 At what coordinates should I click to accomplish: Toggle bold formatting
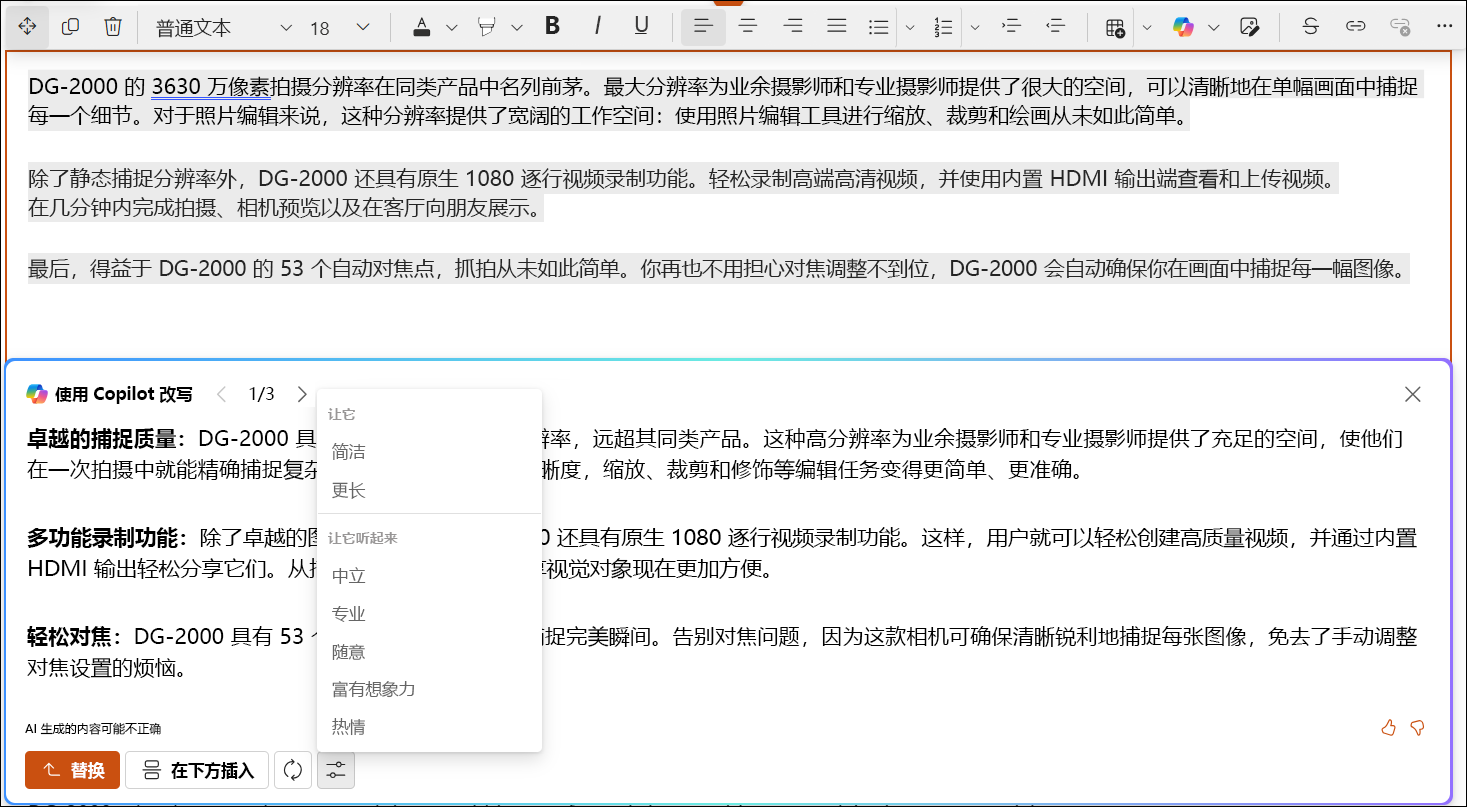coord(552,27)
